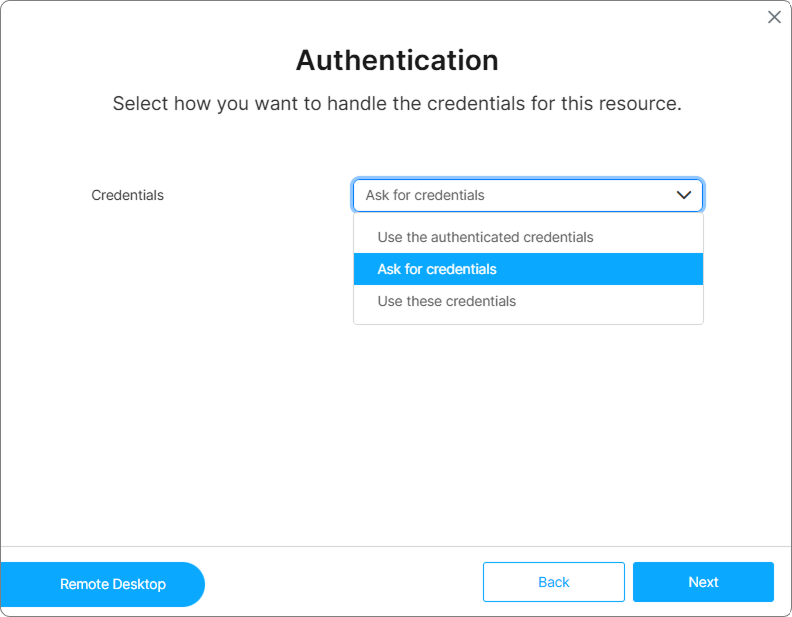Return with the Back button
This screenshot has width=792, height=617.
(554, 582)
